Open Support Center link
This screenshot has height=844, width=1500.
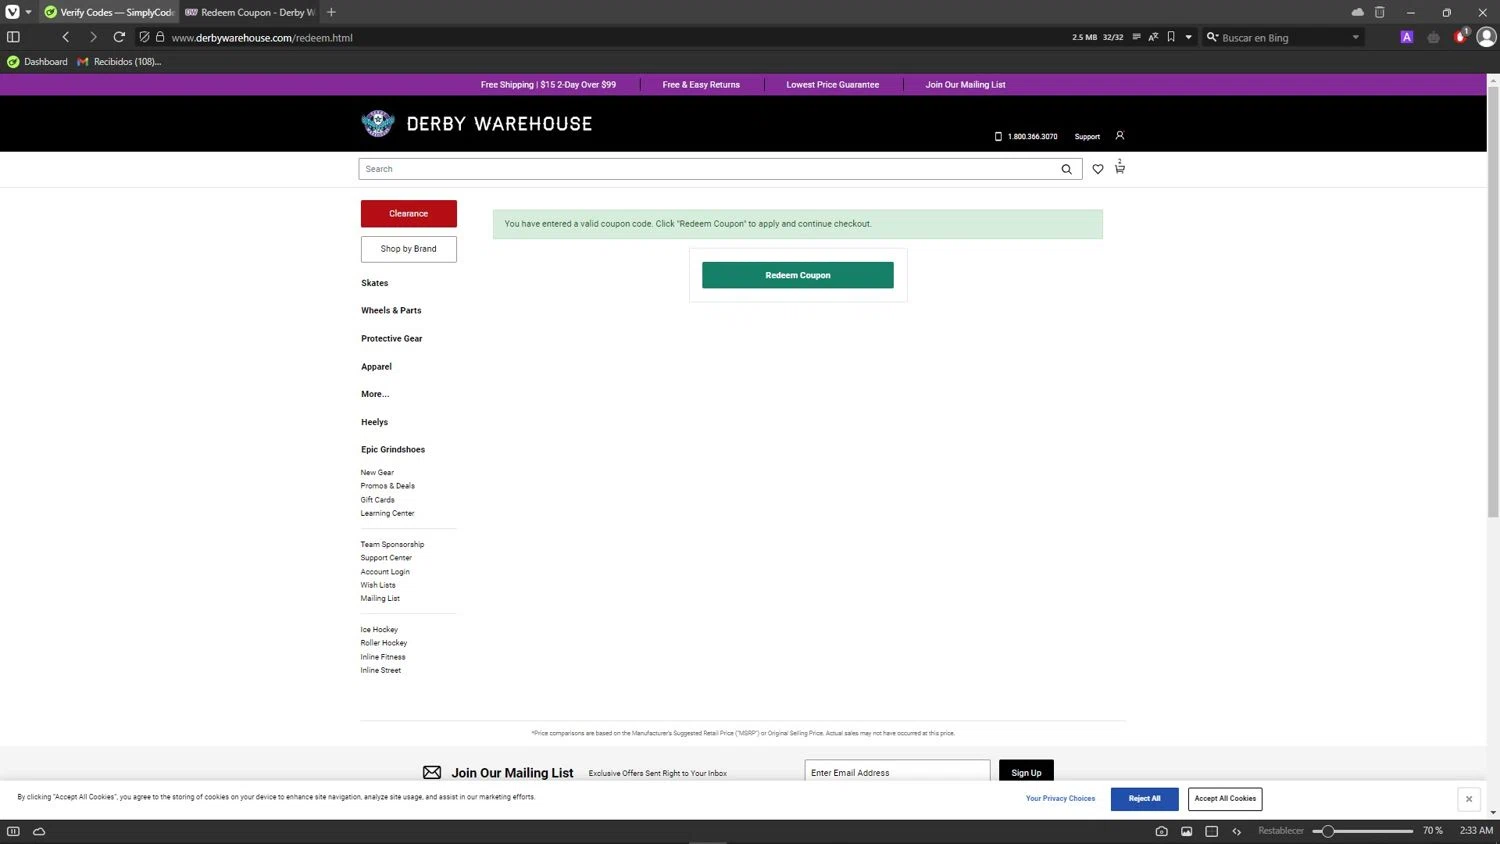(x=386, y=558)
